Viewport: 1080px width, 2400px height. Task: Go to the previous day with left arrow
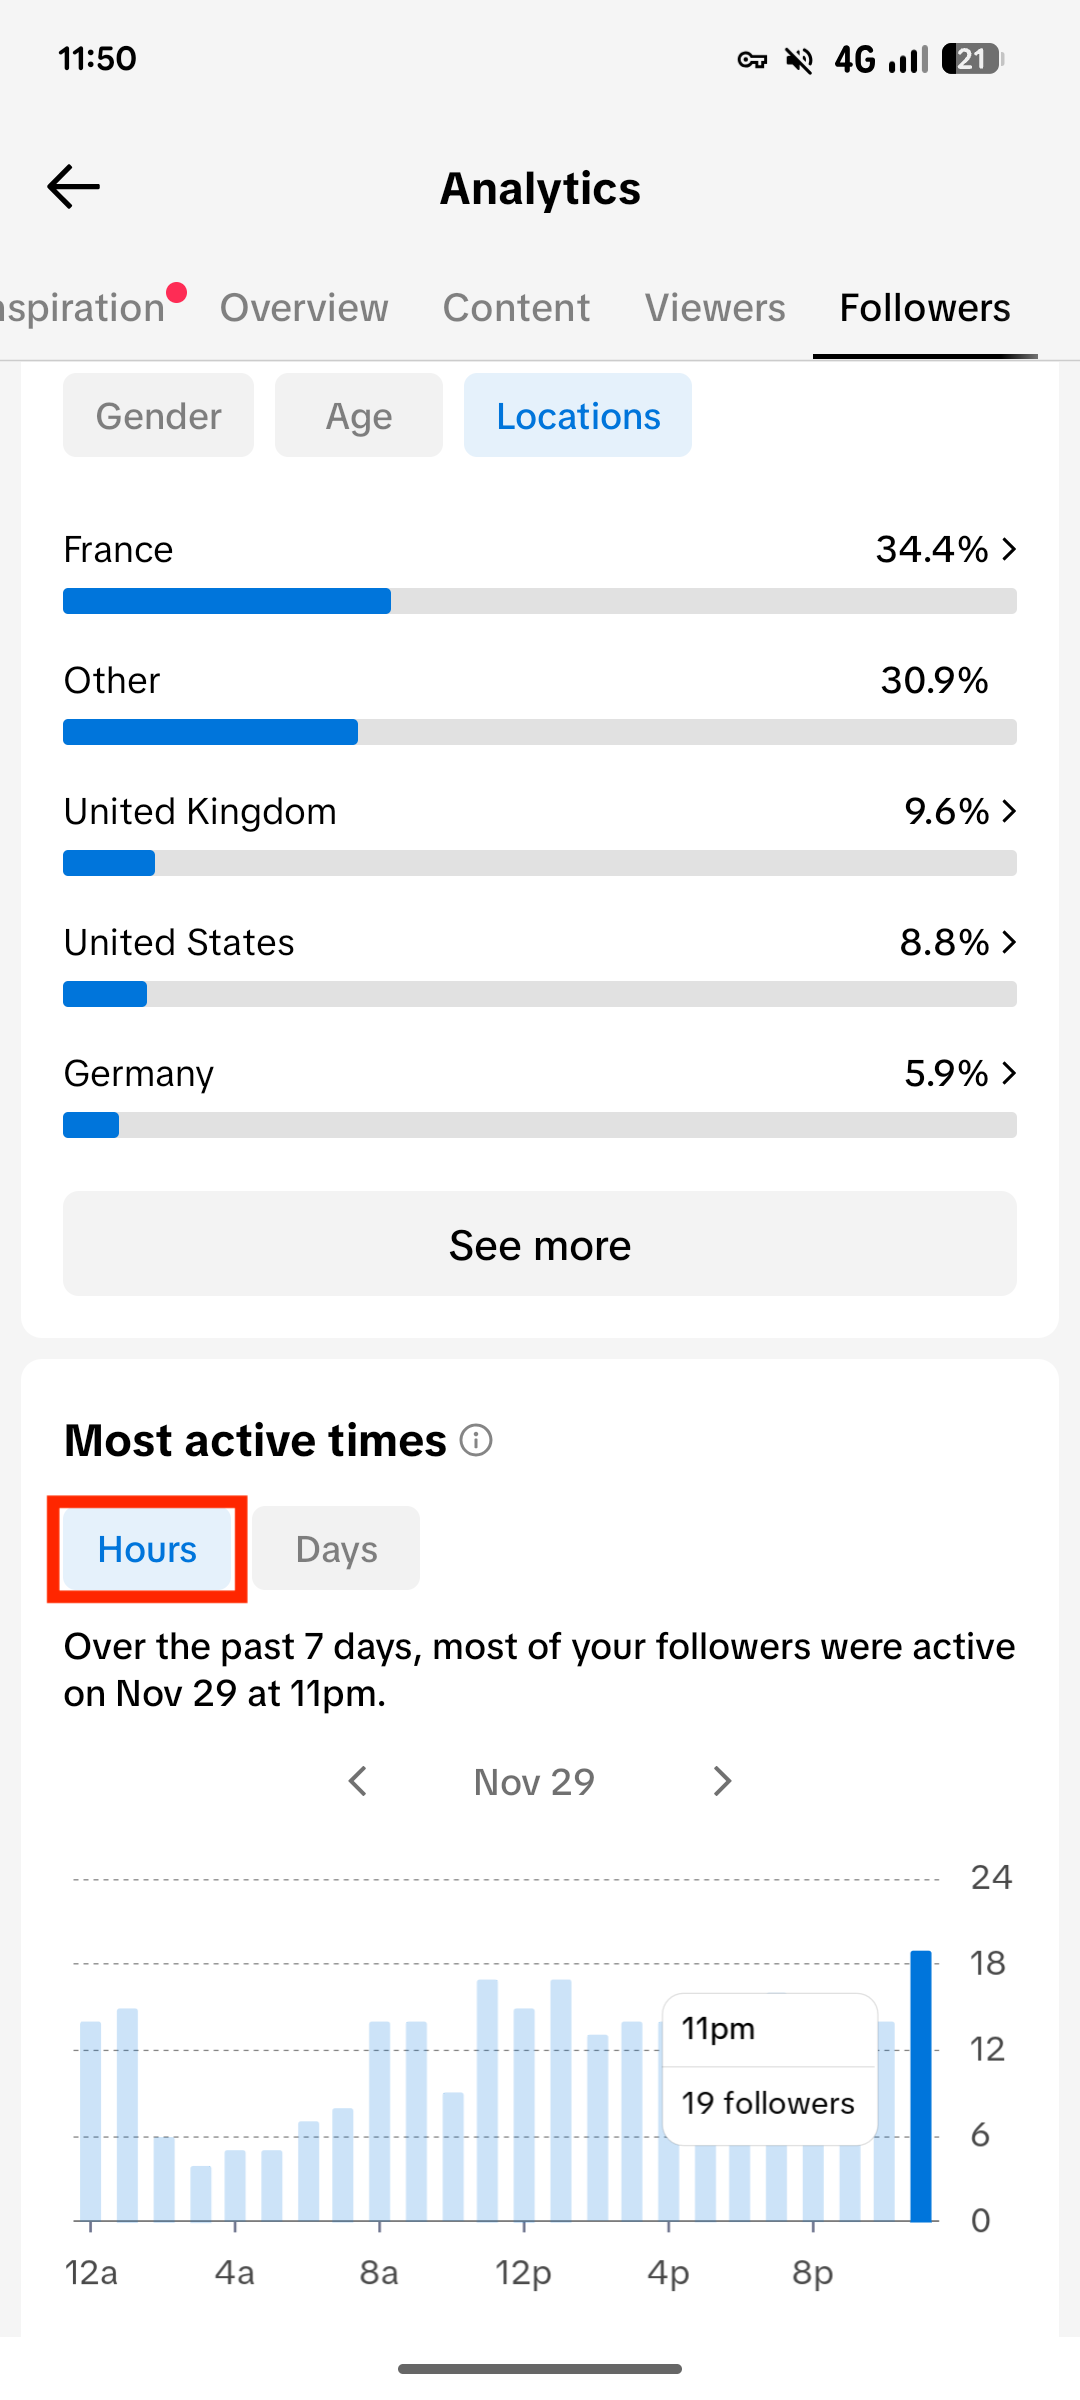358,1781
